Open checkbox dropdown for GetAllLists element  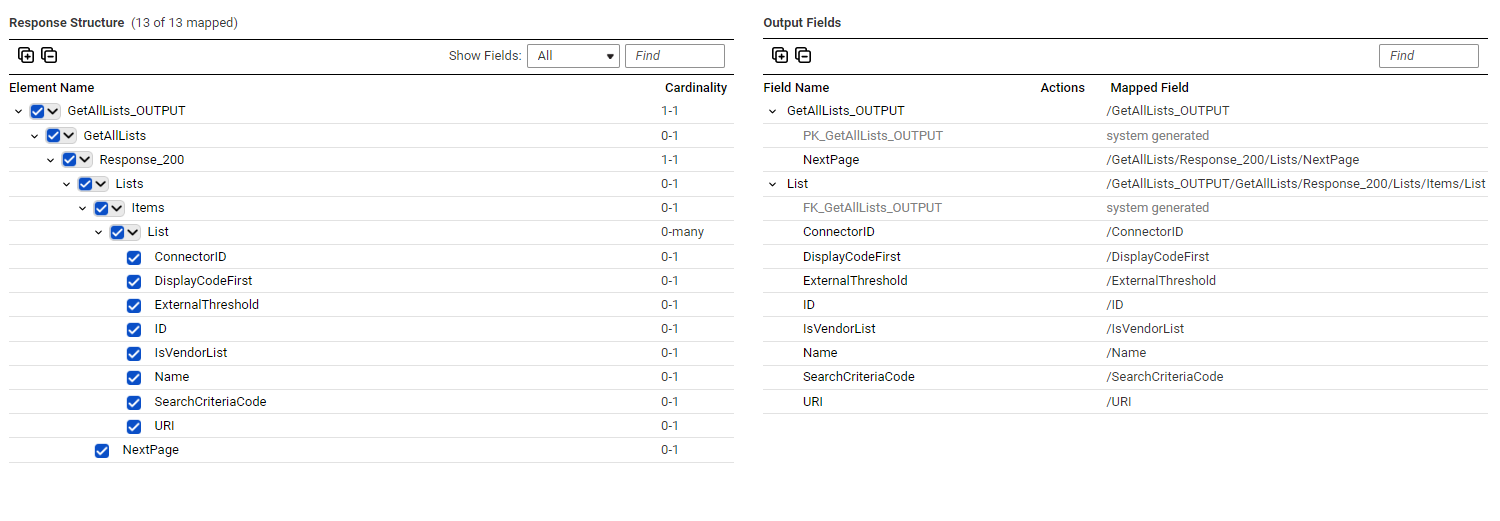point(69,136)
